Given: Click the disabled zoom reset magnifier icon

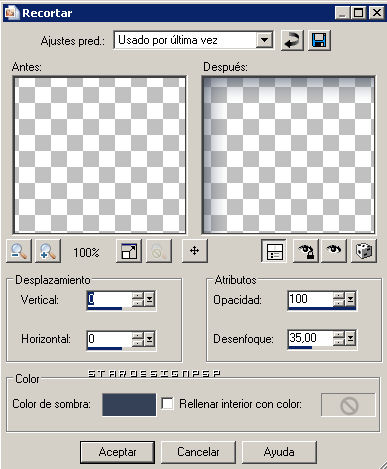Looking at the screenshot, I should click(x=159, y=251).
